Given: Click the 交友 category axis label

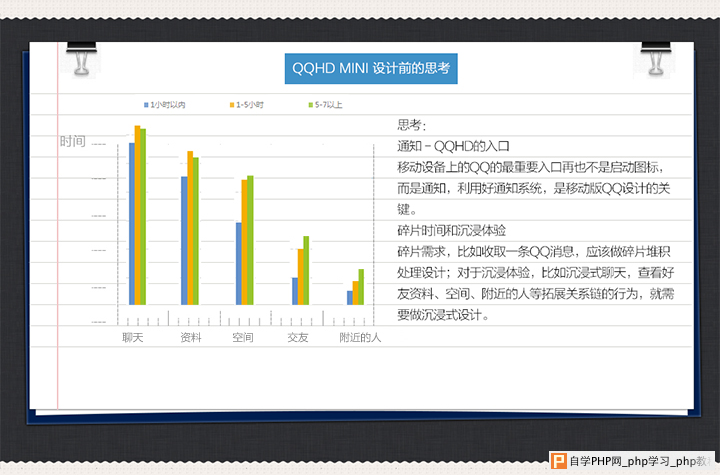Looking at the screenshot, I should [x=298, y=338].
